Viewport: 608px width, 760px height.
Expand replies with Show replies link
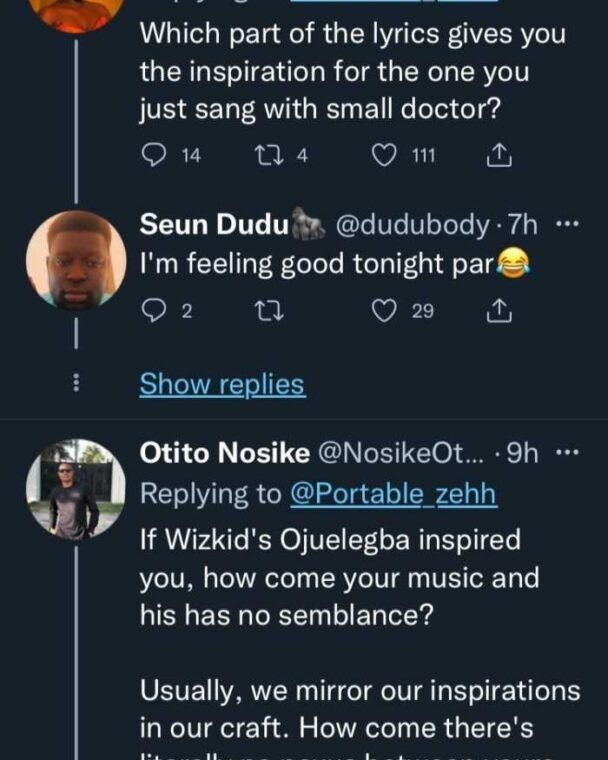pos(222,384)
